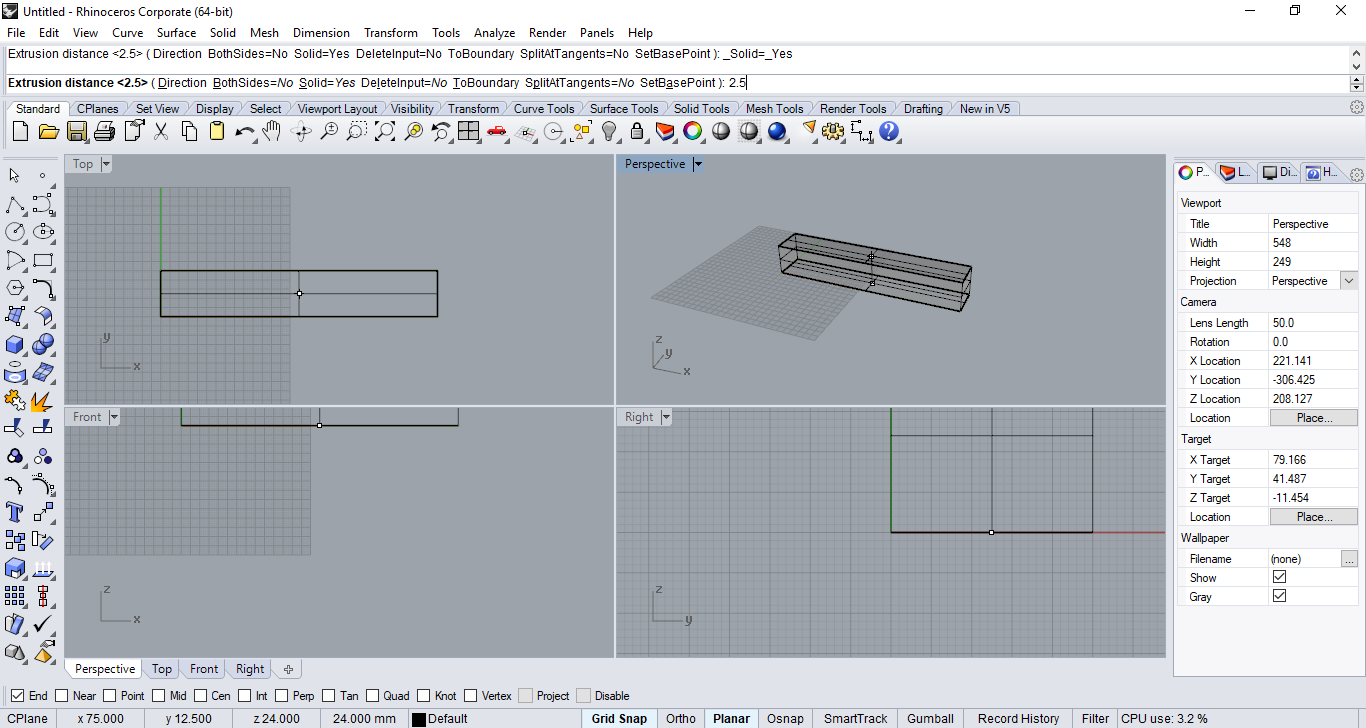Click the Lock objects padlock icon

637,131
